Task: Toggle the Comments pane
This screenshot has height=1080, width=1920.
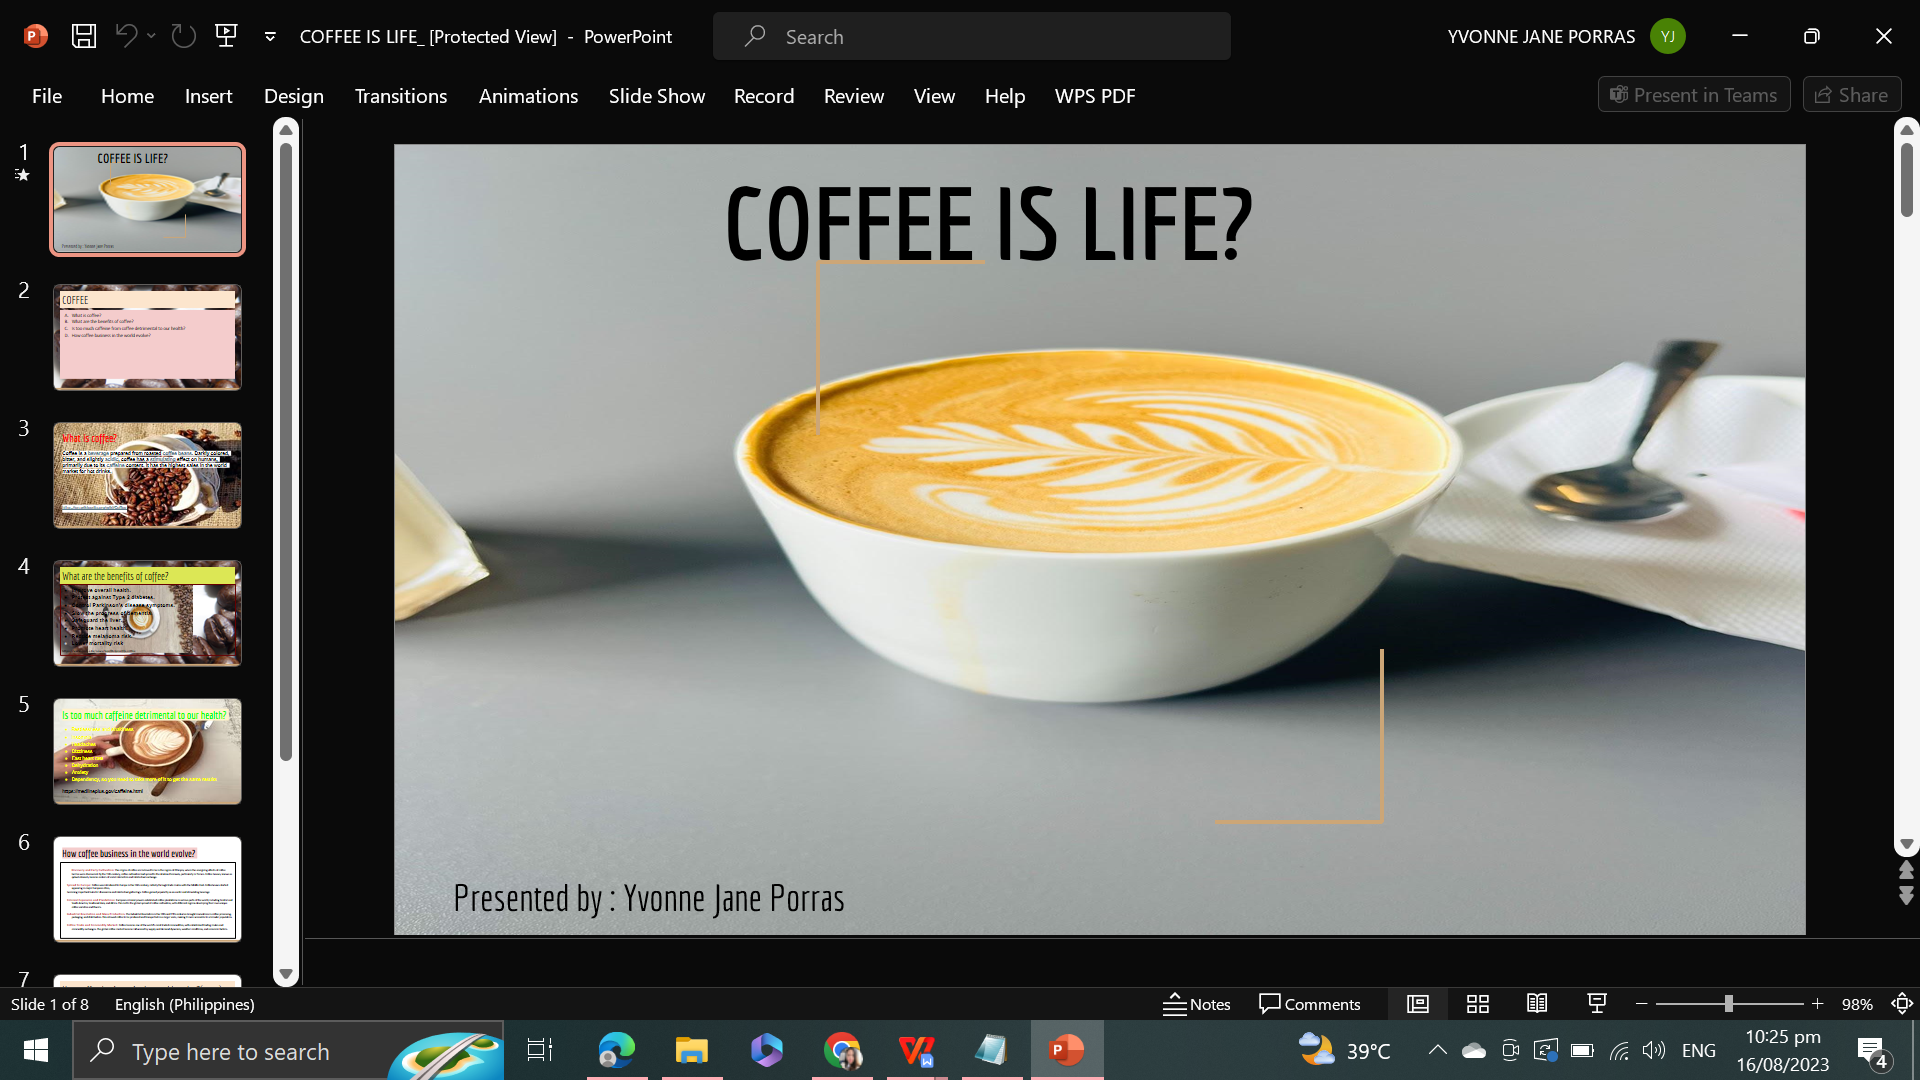Action: click(1310, 1004)
